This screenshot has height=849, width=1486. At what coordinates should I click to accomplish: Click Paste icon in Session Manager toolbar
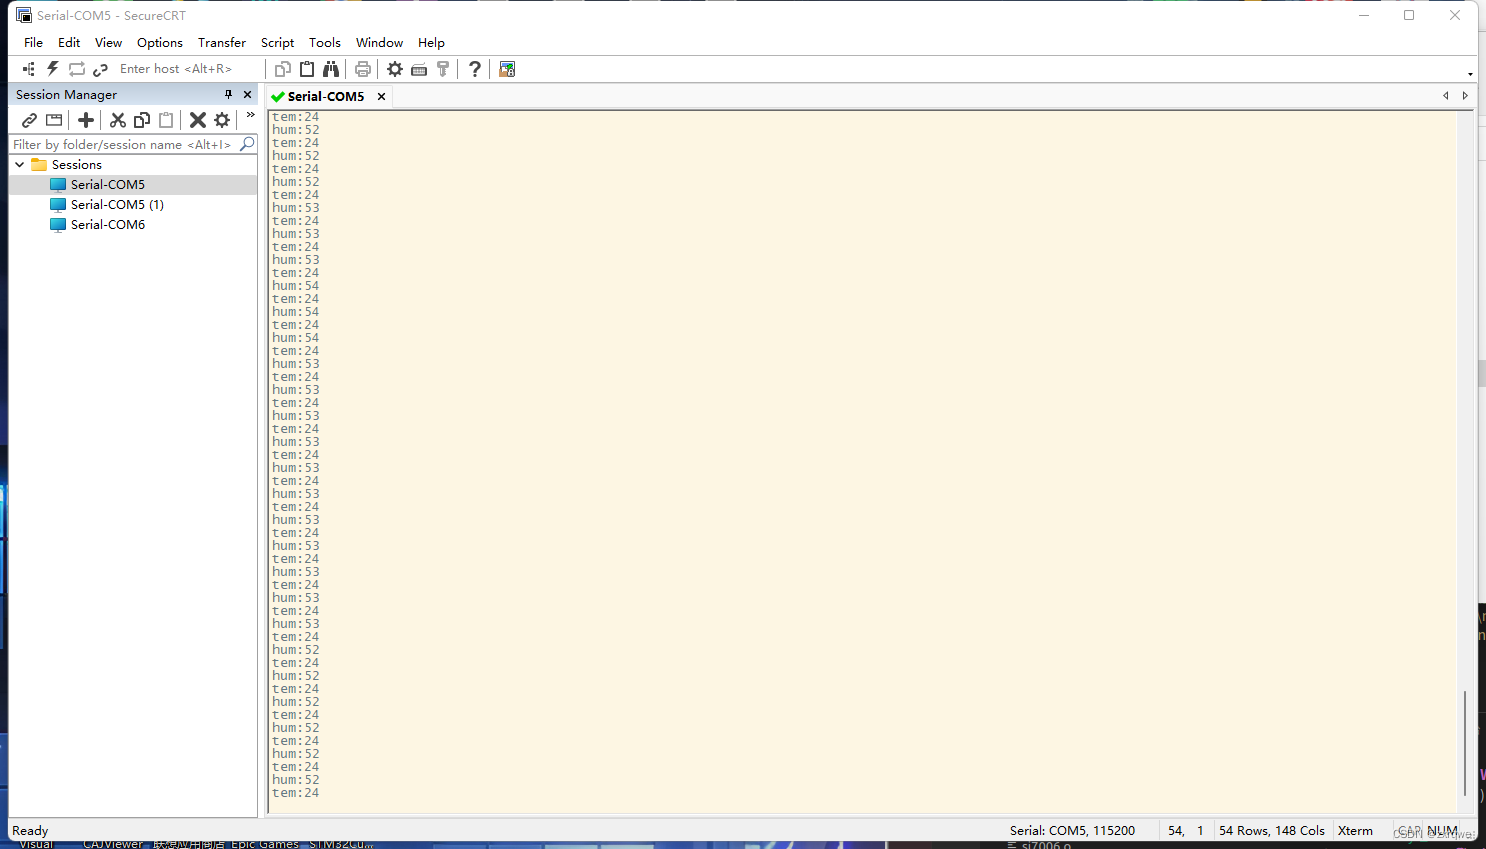(x=166, y=120)
